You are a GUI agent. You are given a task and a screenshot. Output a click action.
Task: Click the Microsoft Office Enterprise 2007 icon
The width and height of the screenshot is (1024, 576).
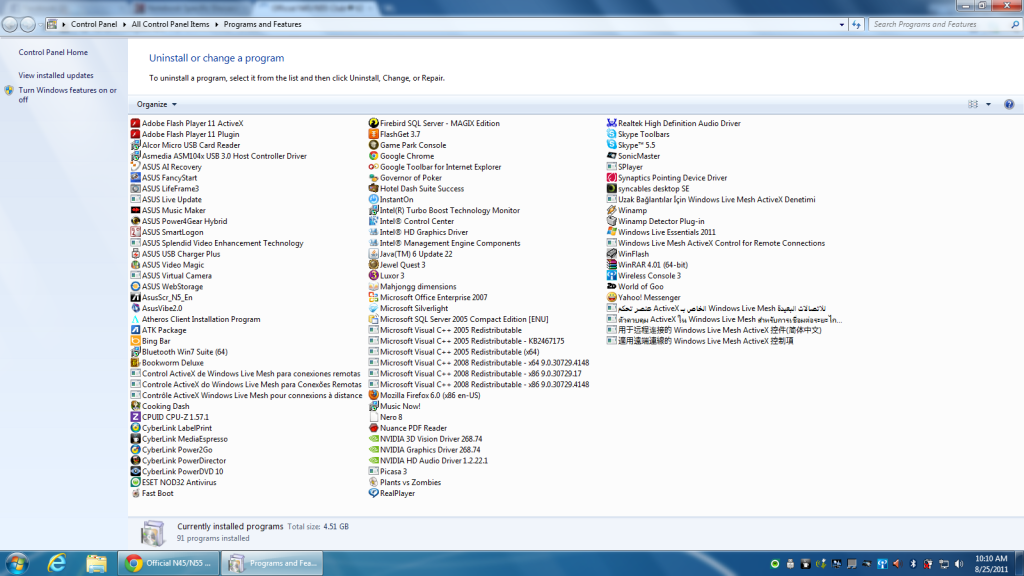pos(374,297)
